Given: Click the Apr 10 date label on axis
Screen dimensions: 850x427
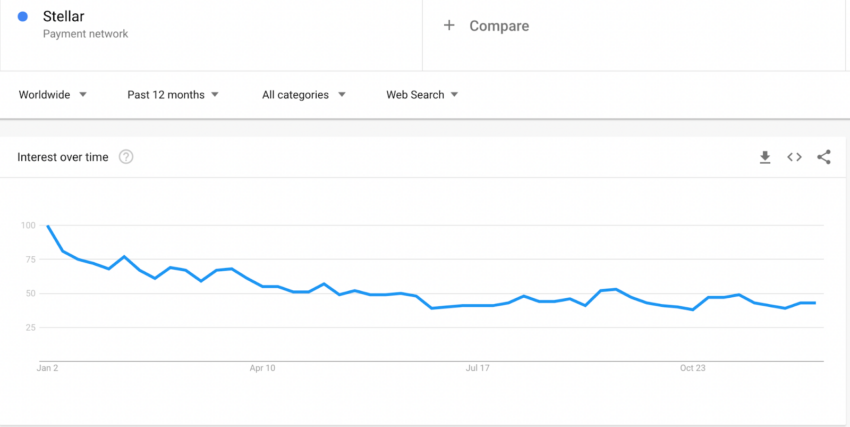Looking at the screenshot, I should [262, 368].
